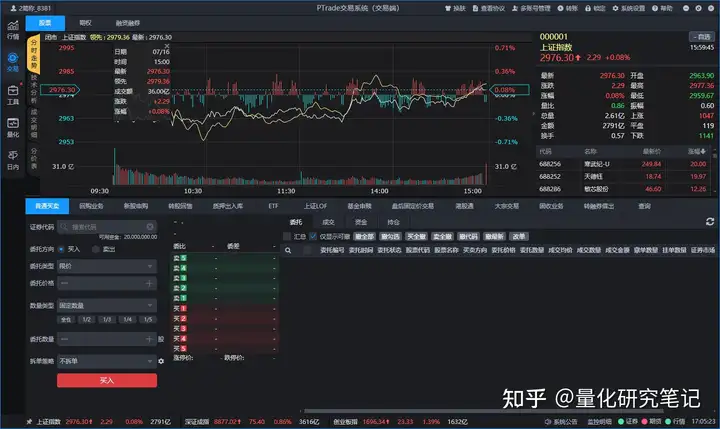Open the 交易 trading sidebar icon
The width and height of the screenshot is (720, 429).
(x=13, y=62)
